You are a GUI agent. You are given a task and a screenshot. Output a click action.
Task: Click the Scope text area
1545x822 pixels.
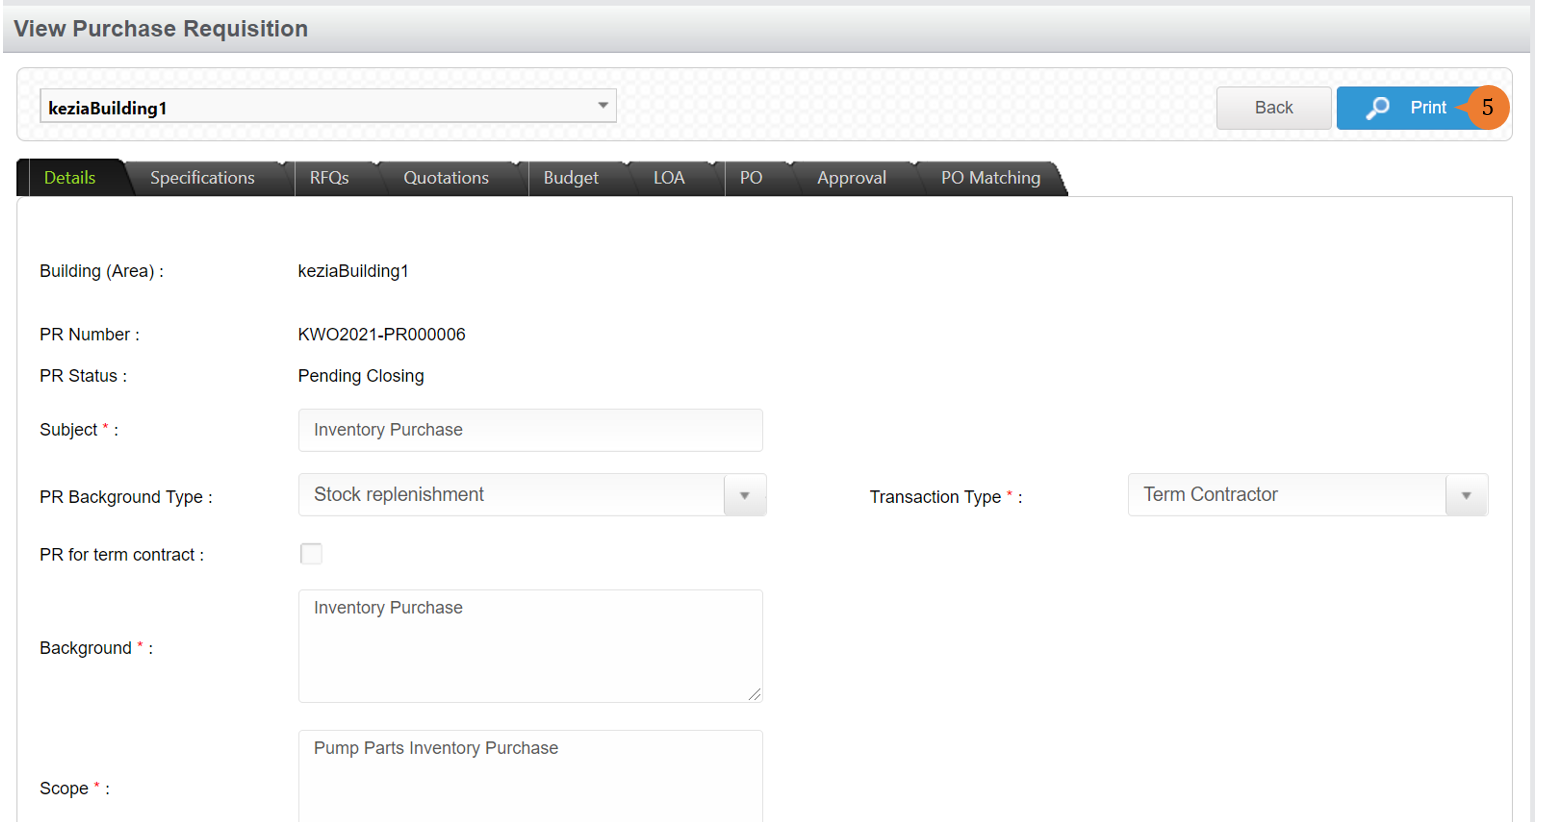[530, 777]
